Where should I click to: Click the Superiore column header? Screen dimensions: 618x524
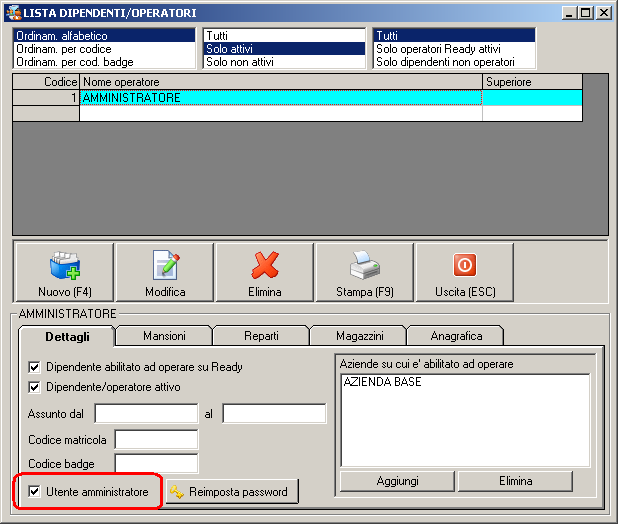coord(532,82)
